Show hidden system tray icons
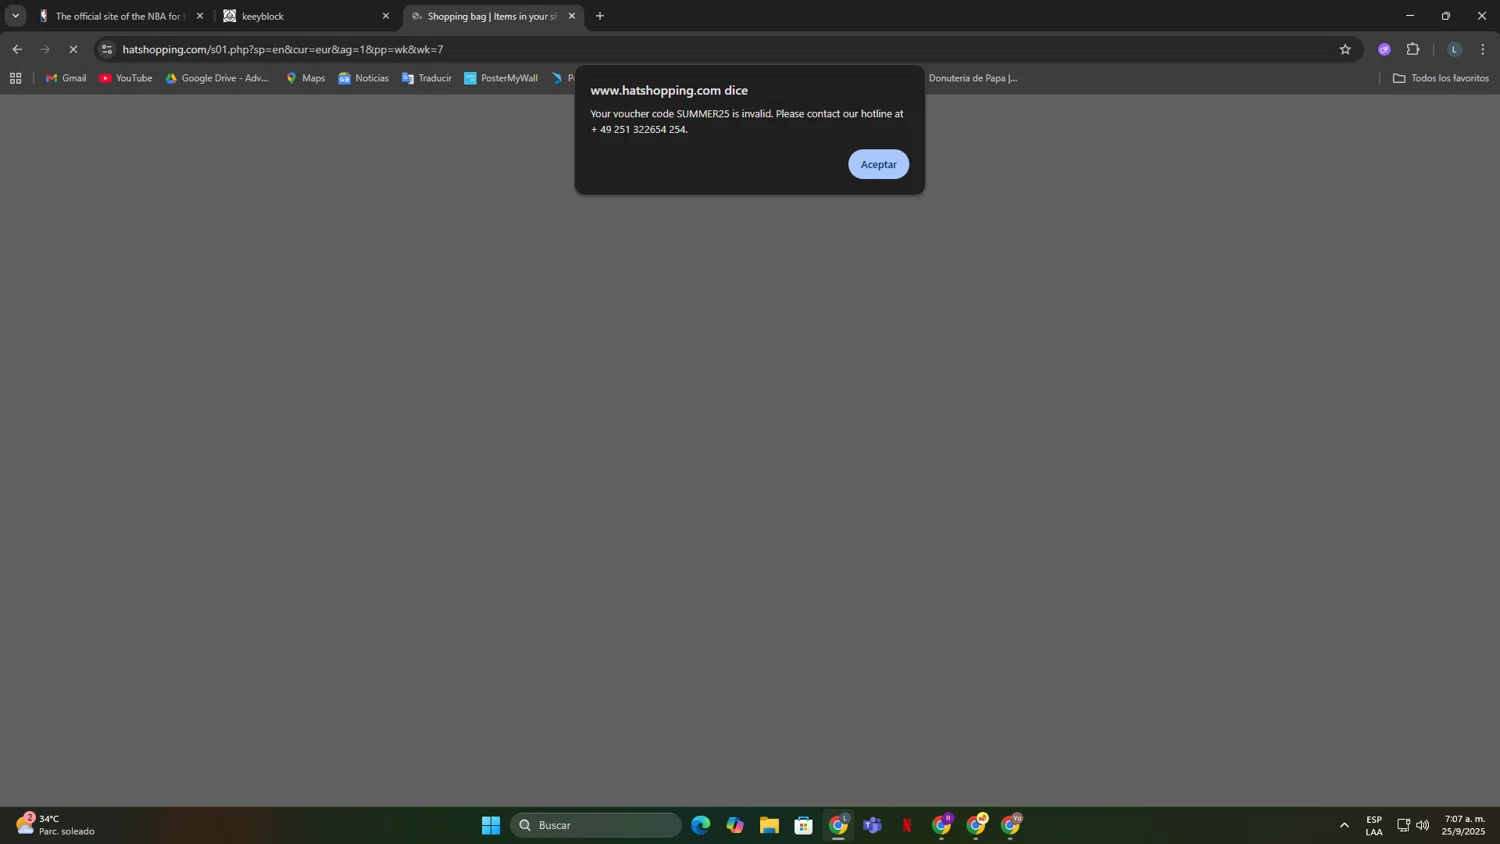1500x844 pixels. pyautogui.click(x=1344, y=825)
